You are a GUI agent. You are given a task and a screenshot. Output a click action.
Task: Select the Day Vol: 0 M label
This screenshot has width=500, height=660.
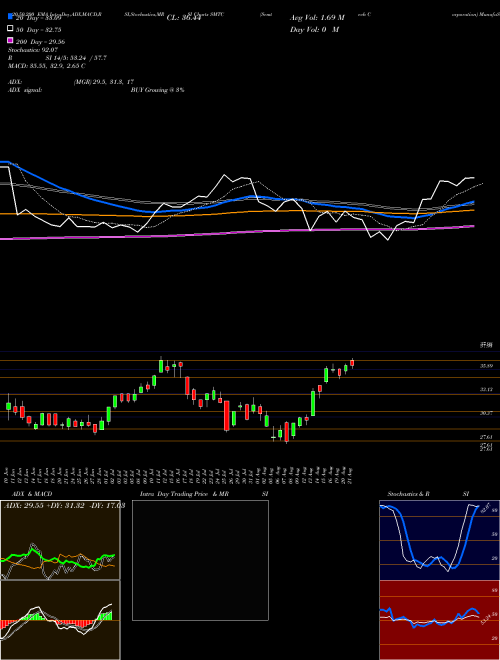pos(314,29)
